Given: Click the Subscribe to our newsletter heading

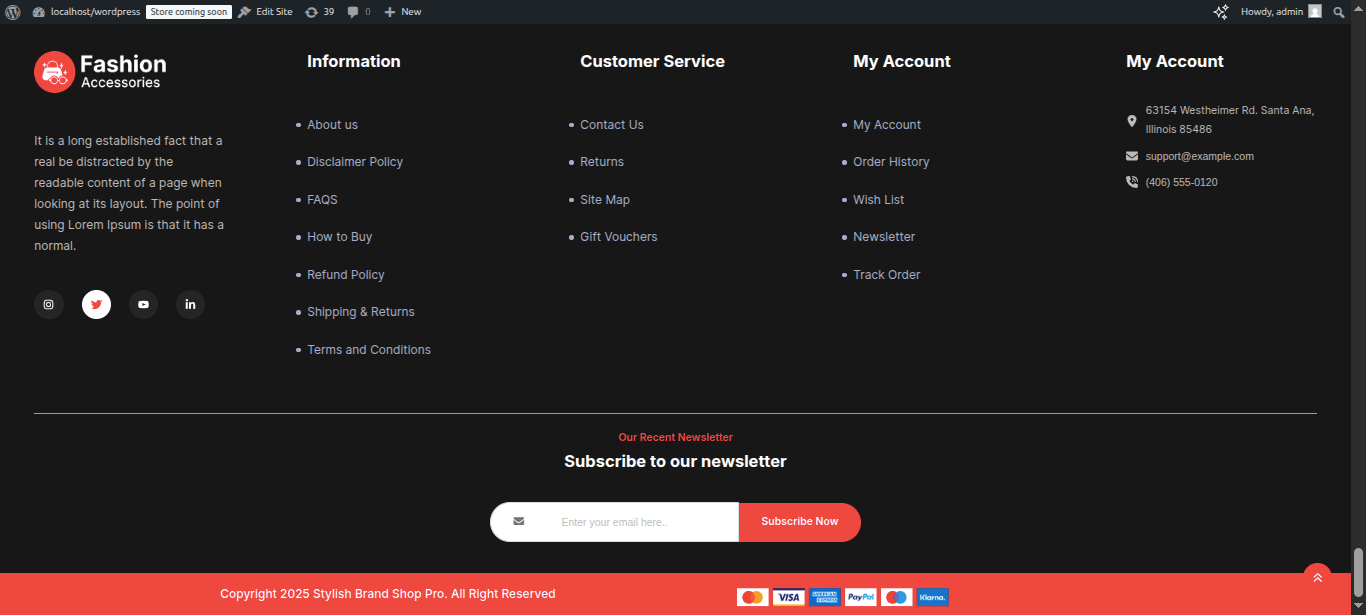Looking at the screenshot, I should 675,462.
